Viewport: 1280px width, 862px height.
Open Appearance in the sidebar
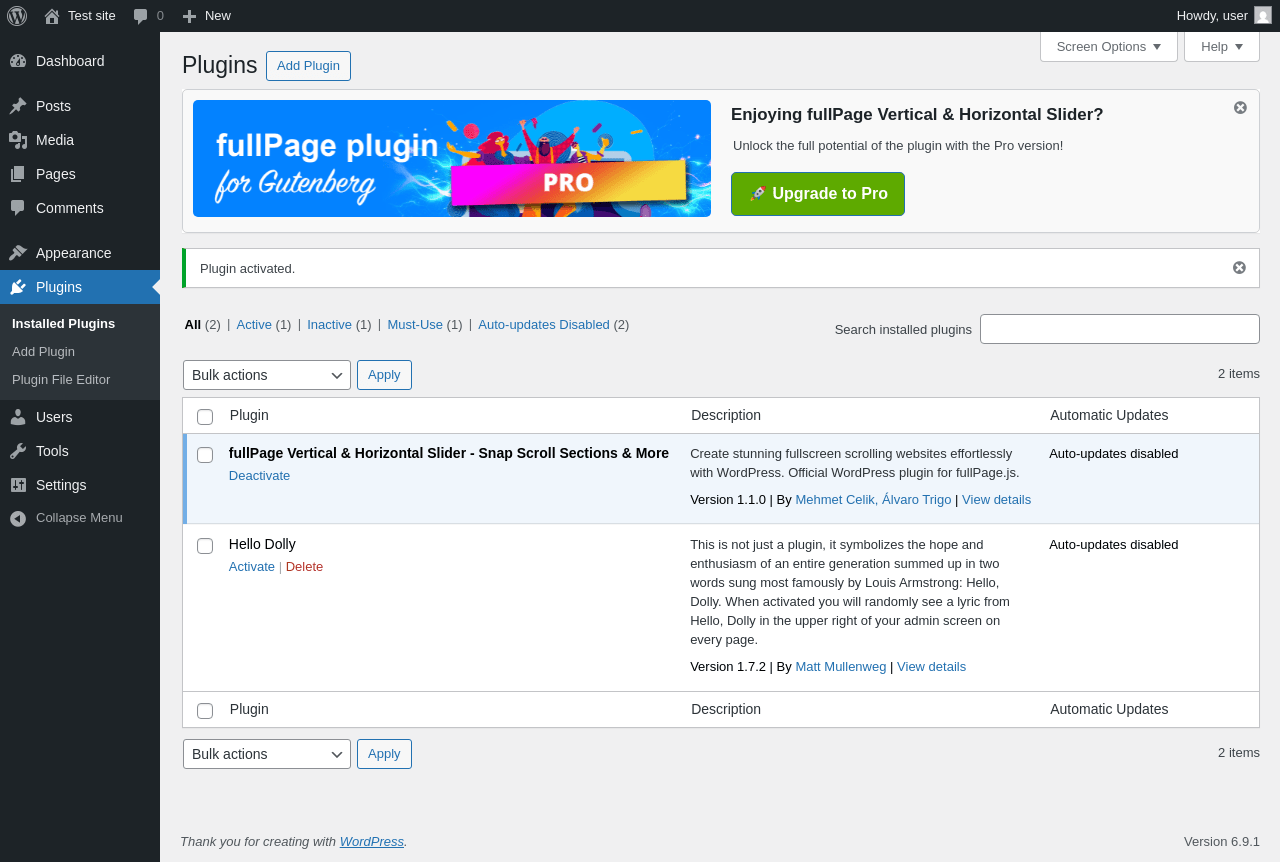point(80,253)
